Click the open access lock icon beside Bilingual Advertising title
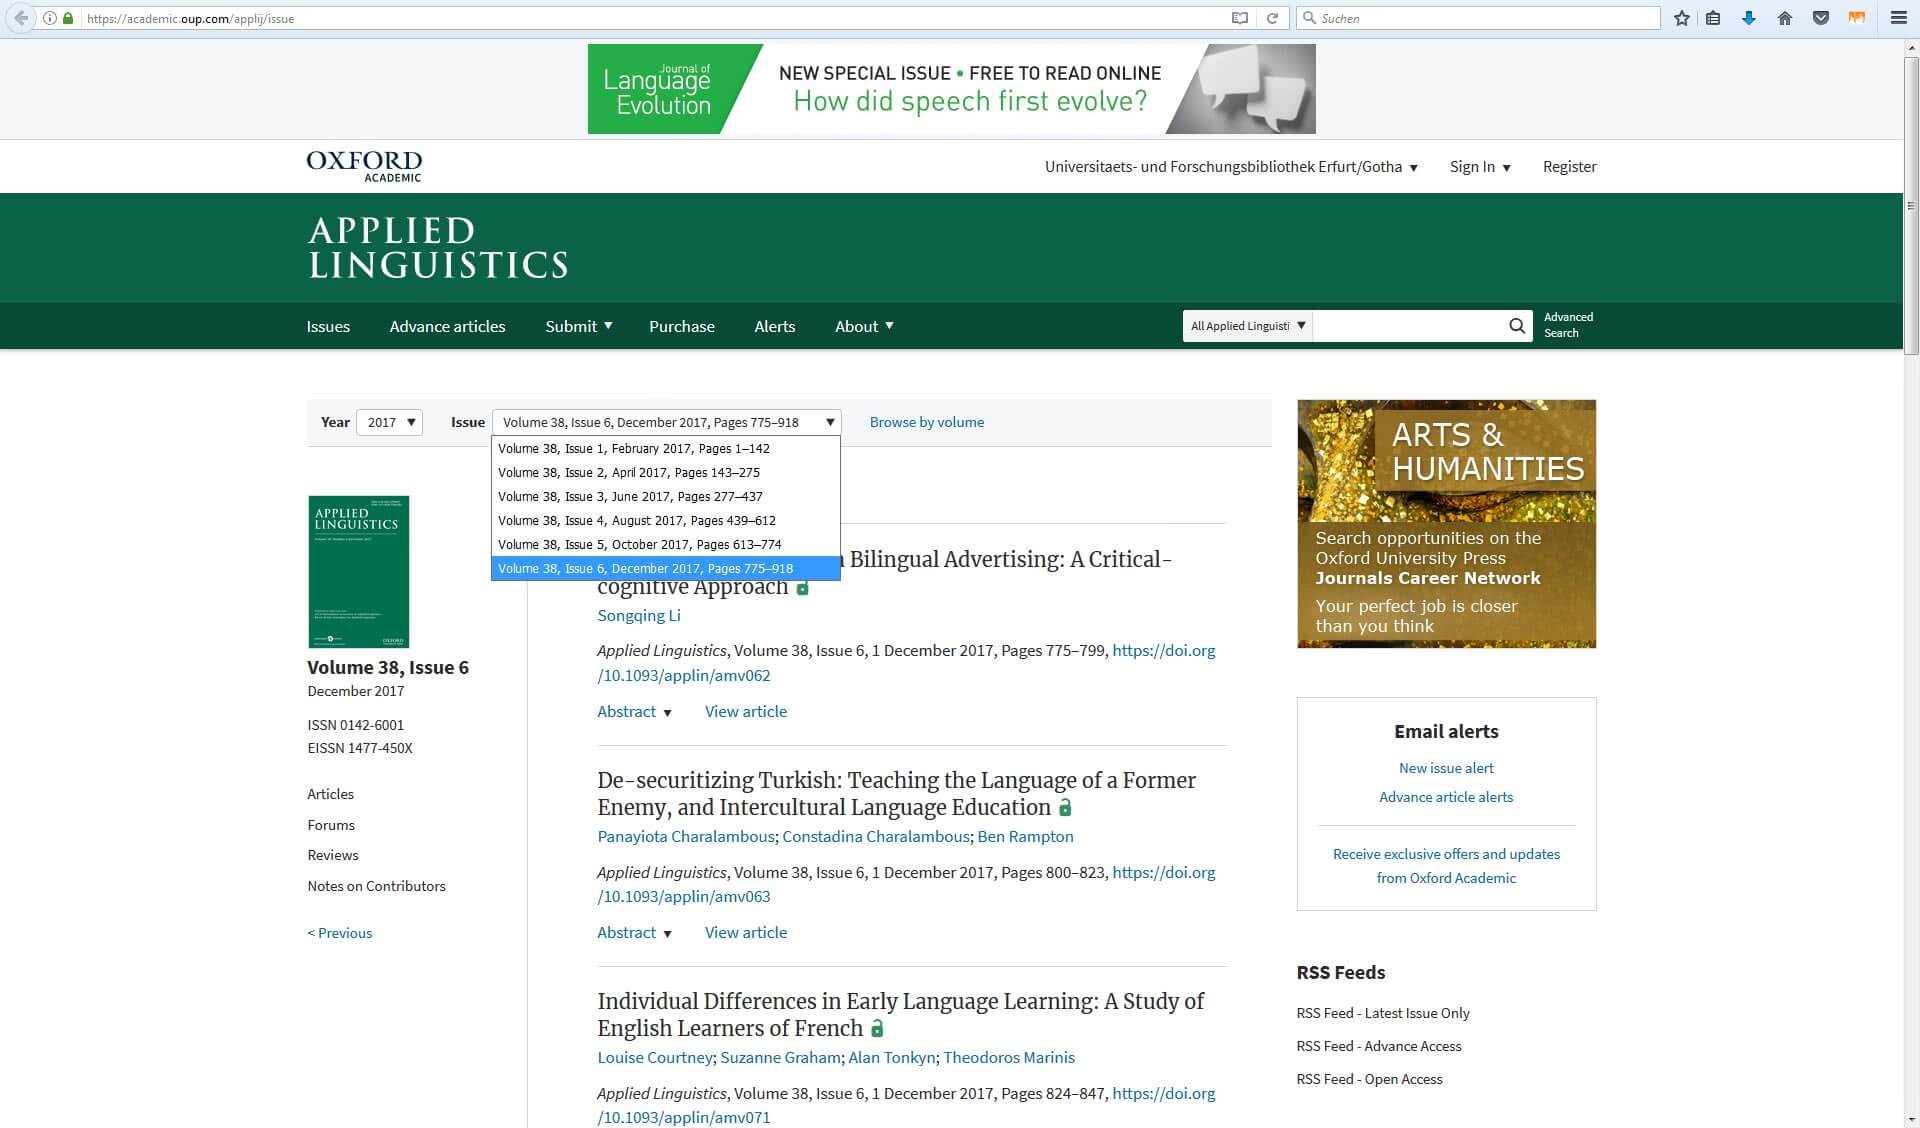This screenshot has height=1128, width=1920. coord(802,588)
